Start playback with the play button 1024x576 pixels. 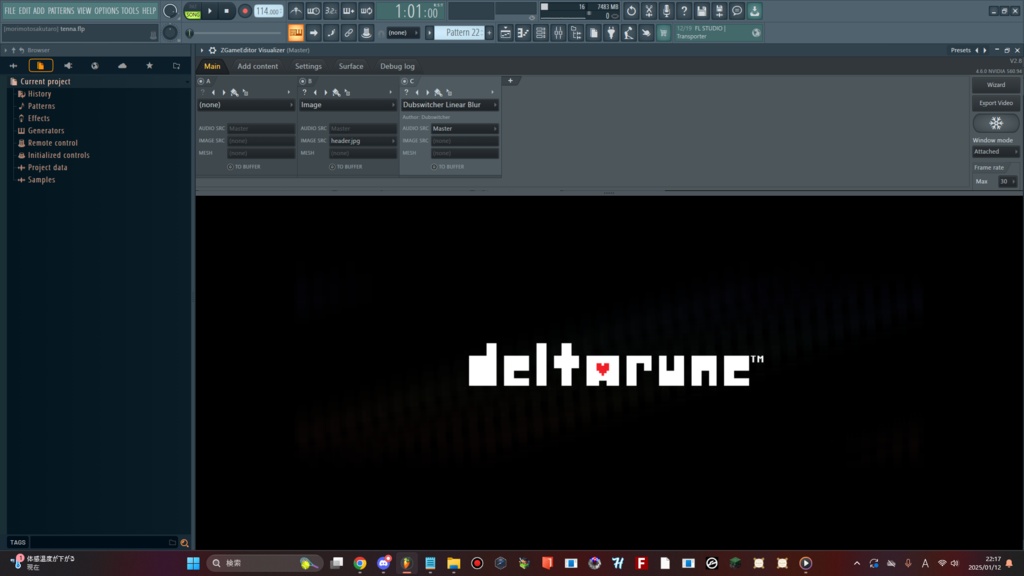pos(210,11)
